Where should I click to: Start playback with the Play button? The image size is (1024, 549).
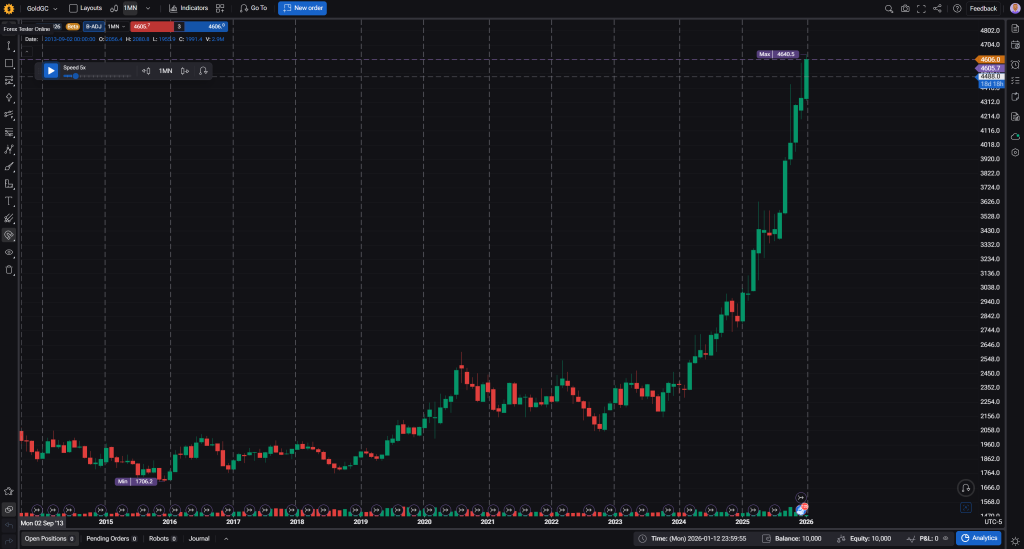tap(51, 71)
